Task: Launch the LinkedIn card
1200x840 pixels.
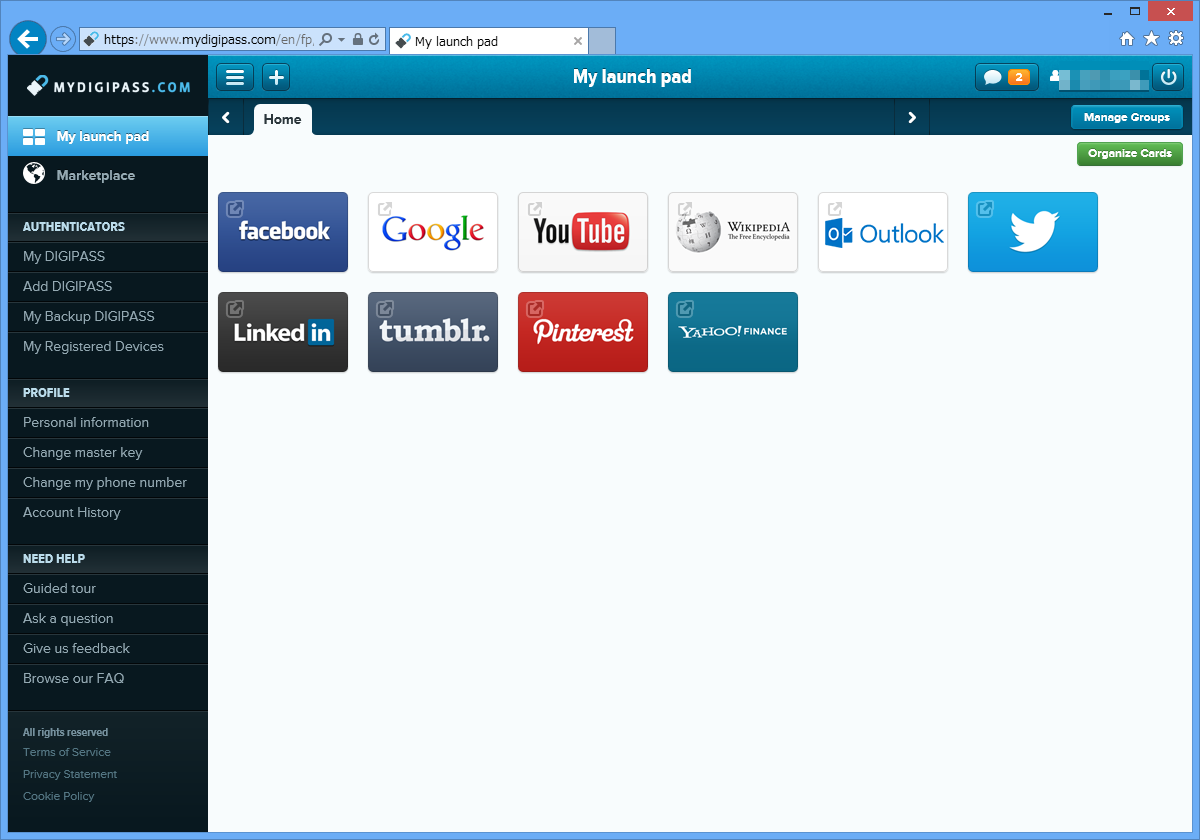Action: click(283, 332)
